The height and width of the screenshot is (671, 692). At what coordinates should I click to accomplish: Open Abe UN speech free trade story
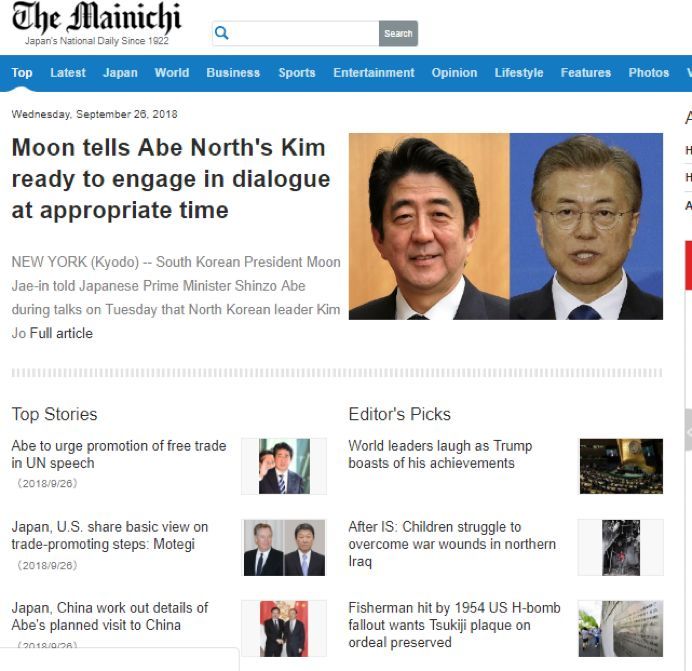point(119,454)
